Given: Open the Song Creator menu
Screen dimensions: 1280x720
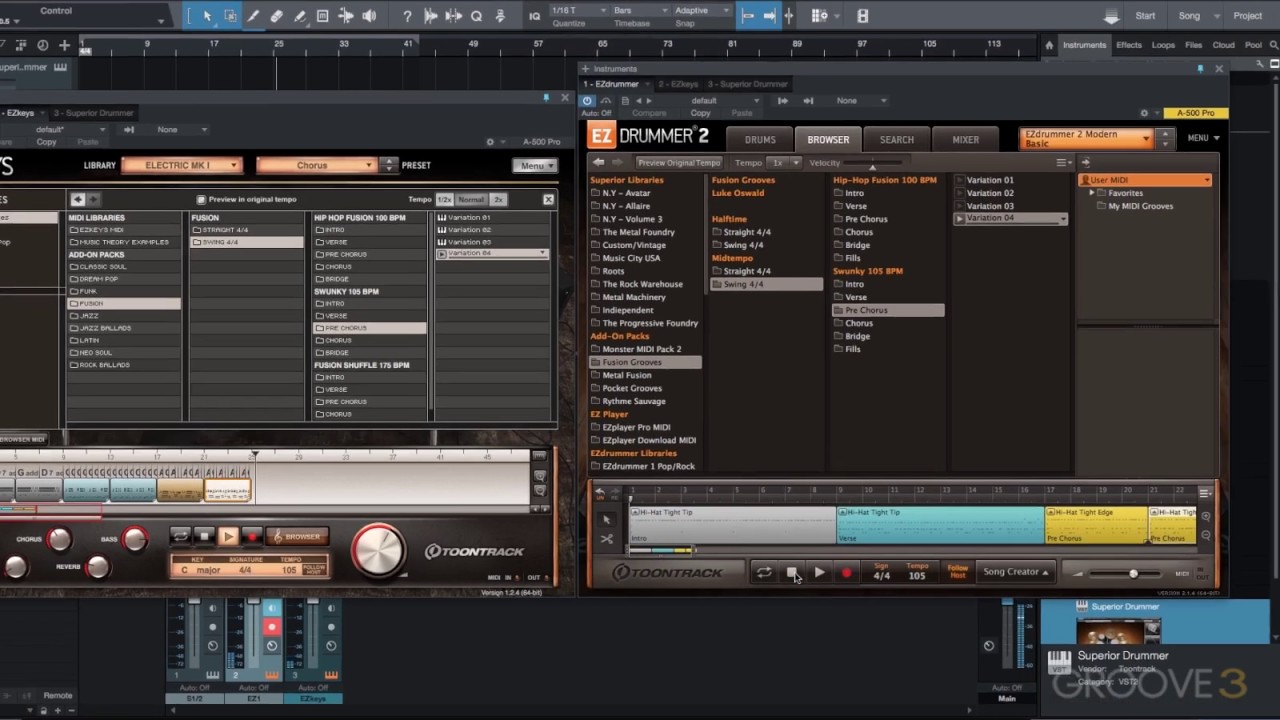Looking at the screenshot, I should coord(1015,572).
